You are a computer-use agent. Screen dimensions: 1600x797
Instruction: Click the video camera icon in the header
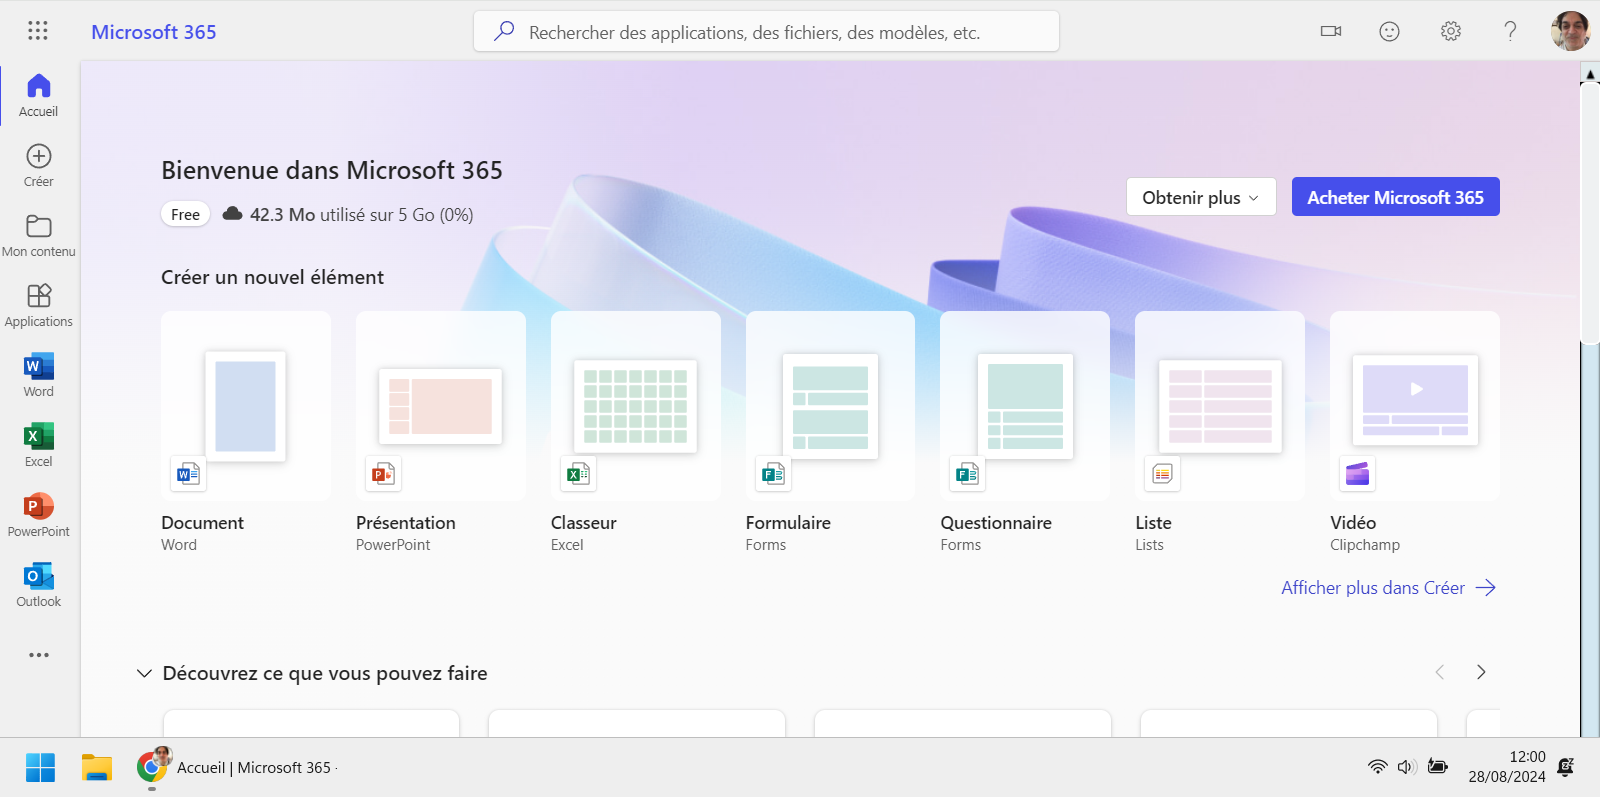point(1331,31)
